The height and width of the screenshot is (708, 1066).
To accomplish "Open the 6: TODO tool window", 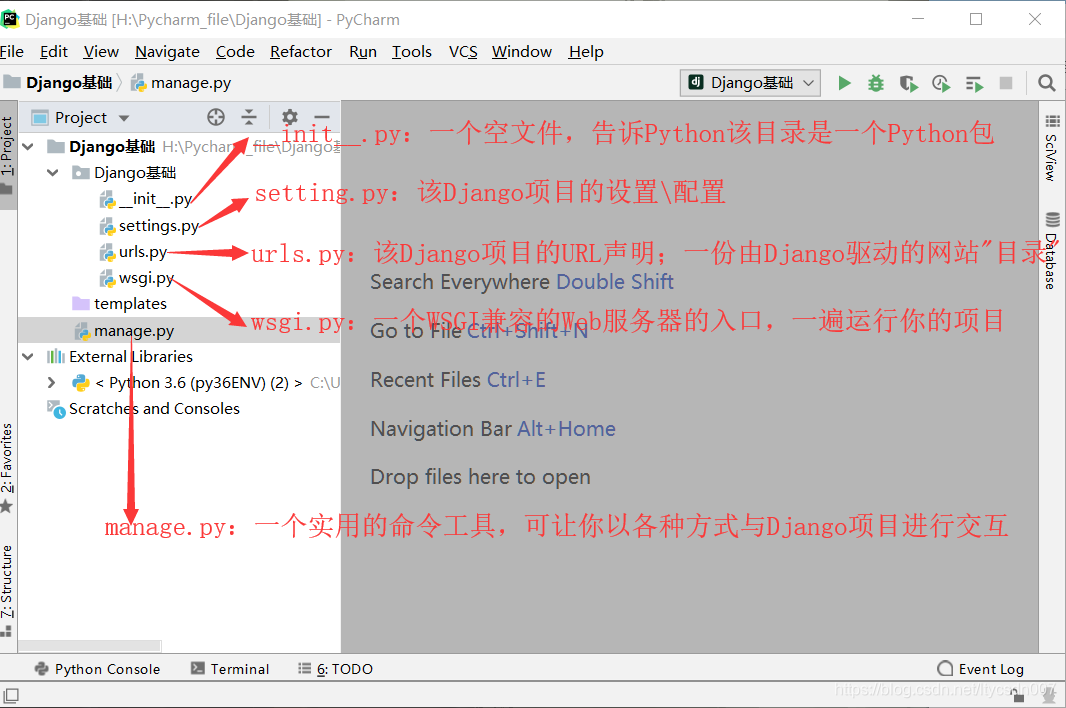I will pos(335,669).
